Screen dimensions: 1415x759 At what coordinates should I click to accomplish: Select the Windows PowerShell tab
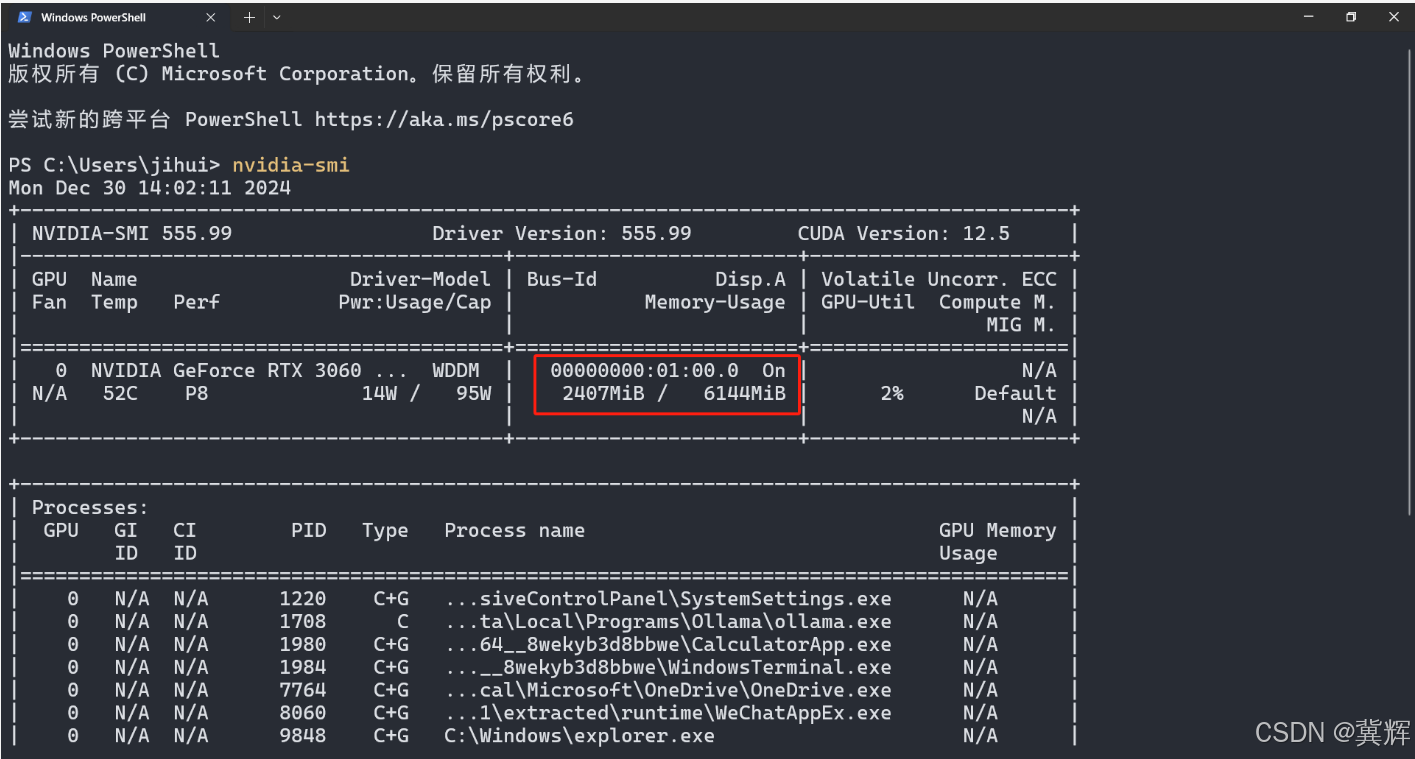coord(117,17)
